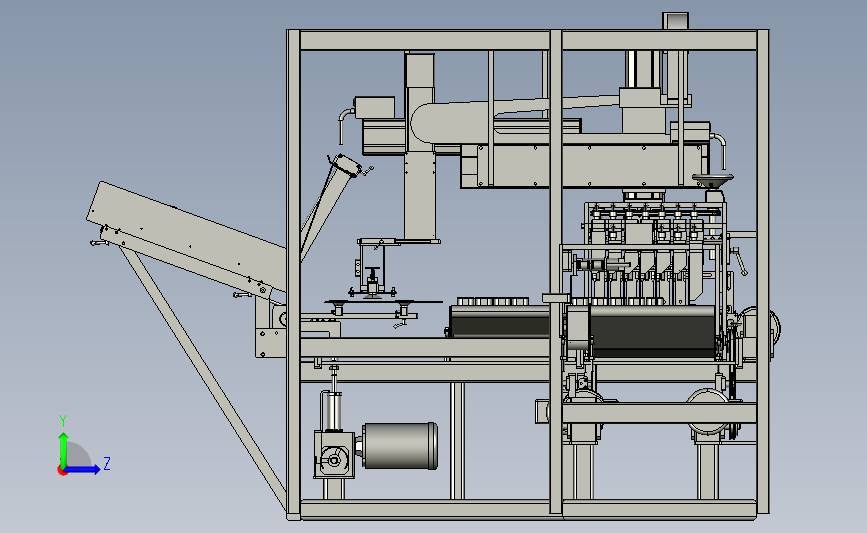Select the cylindrical electric motor in lower frame
This screenshot has height=533, width=867.
point(400,446)
